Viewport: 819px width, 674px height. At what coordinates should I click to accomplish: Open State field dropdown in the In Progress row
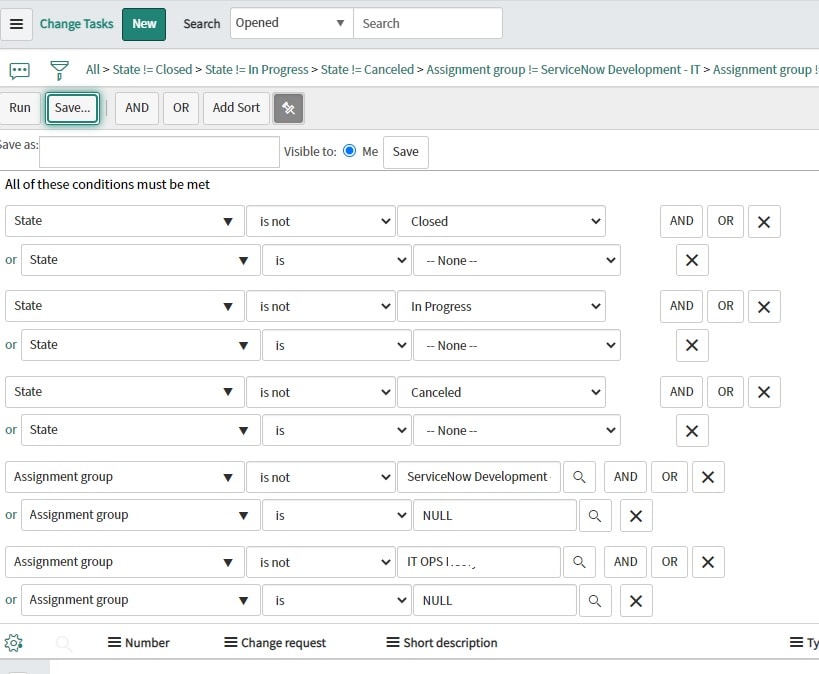pos(125,306)
